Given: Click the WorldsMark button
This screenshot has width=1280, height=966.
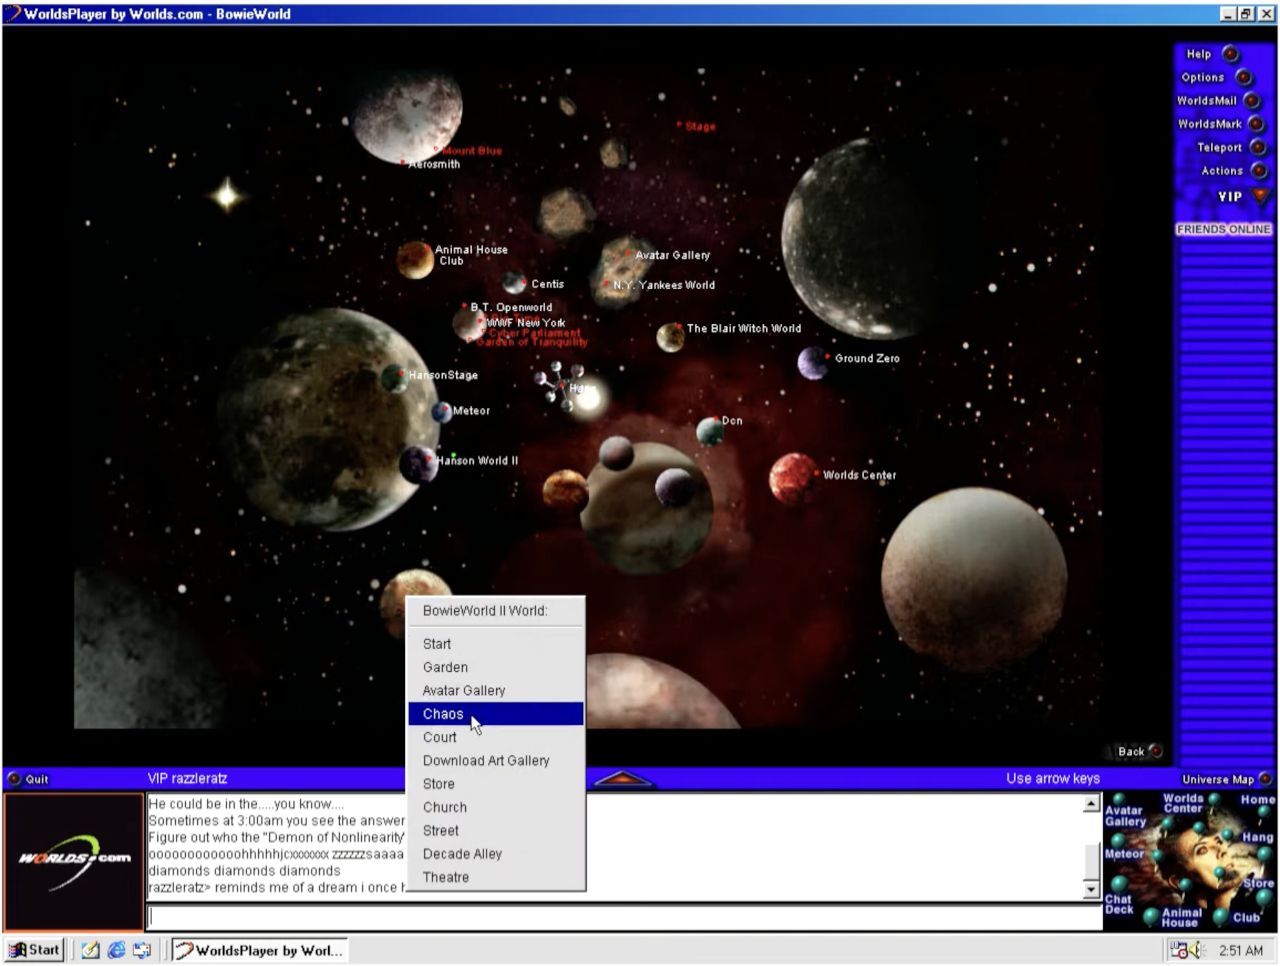Looking at the screenshot, I should tap(1257, 124).
